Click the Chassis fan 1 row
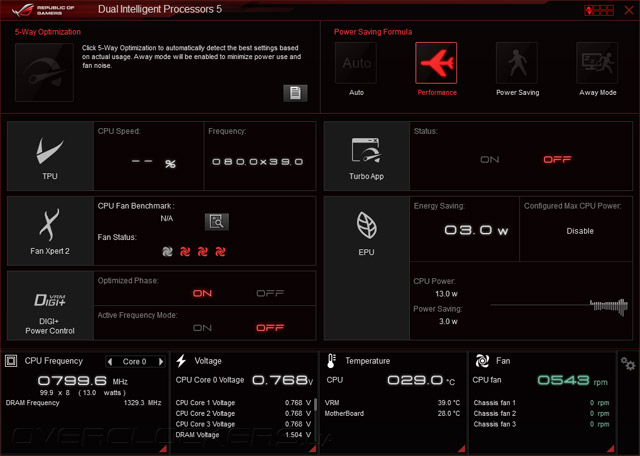This screenshot has width=640, height=456. [x=541, y=403]
